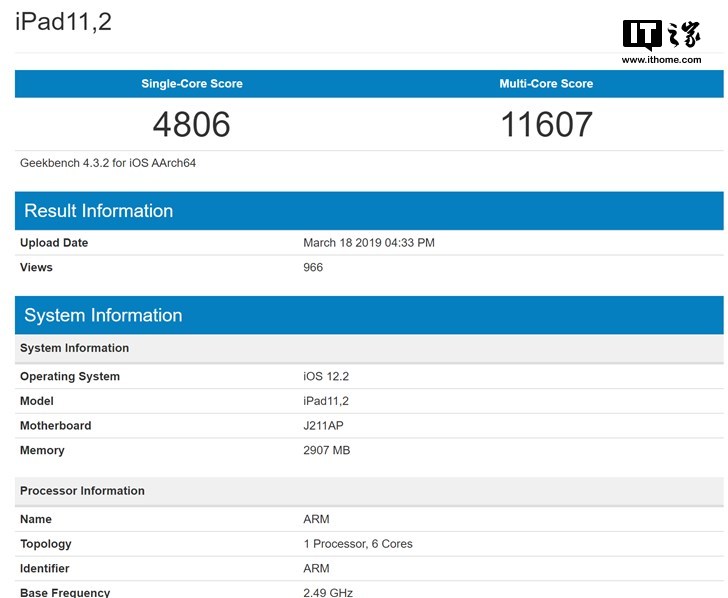
Task: Click the Result Information section header
Action: [369, 211]
